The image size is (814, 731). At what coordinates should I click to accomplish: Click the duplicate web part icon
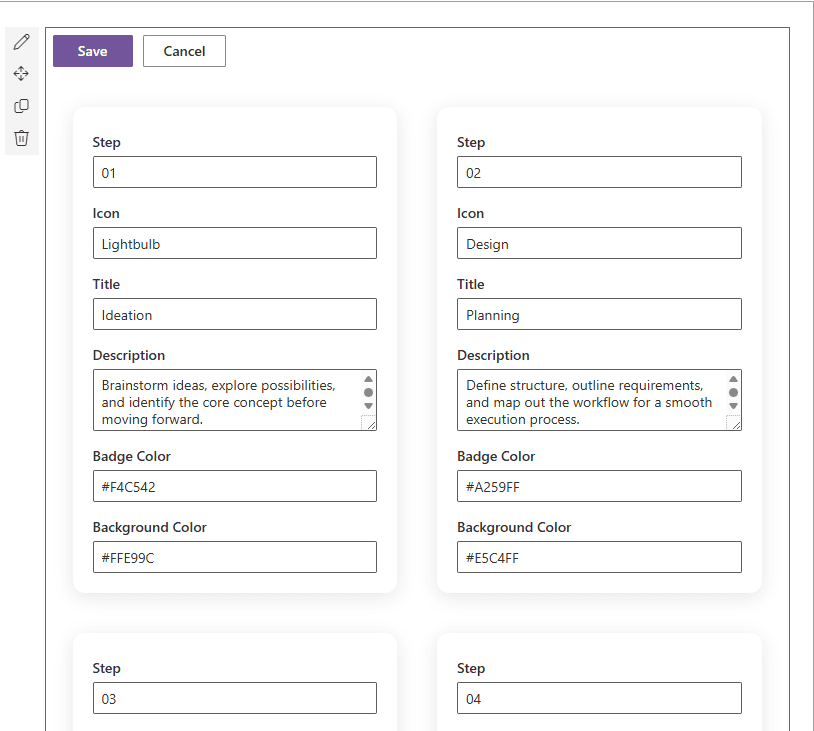(x=21, y=106)
